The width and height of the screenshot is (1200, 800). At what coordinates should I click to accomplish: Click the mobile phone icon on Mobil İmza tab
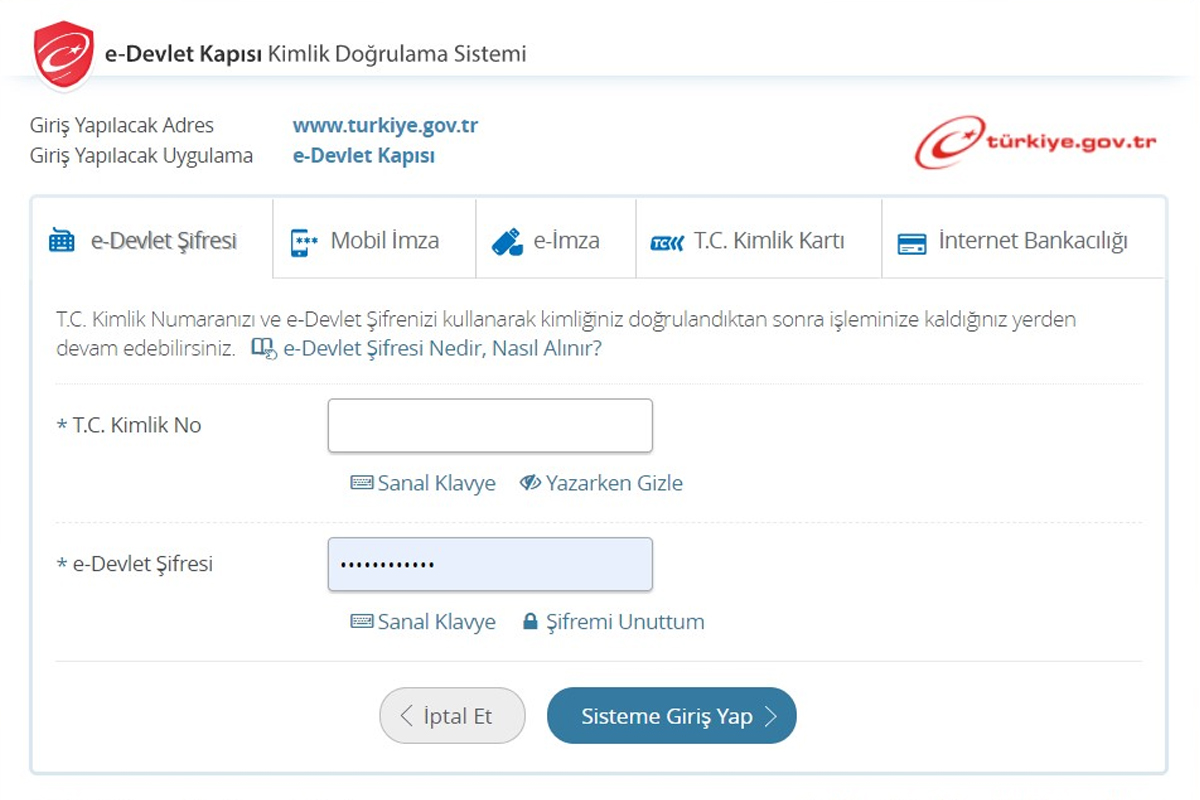(301, 240)
